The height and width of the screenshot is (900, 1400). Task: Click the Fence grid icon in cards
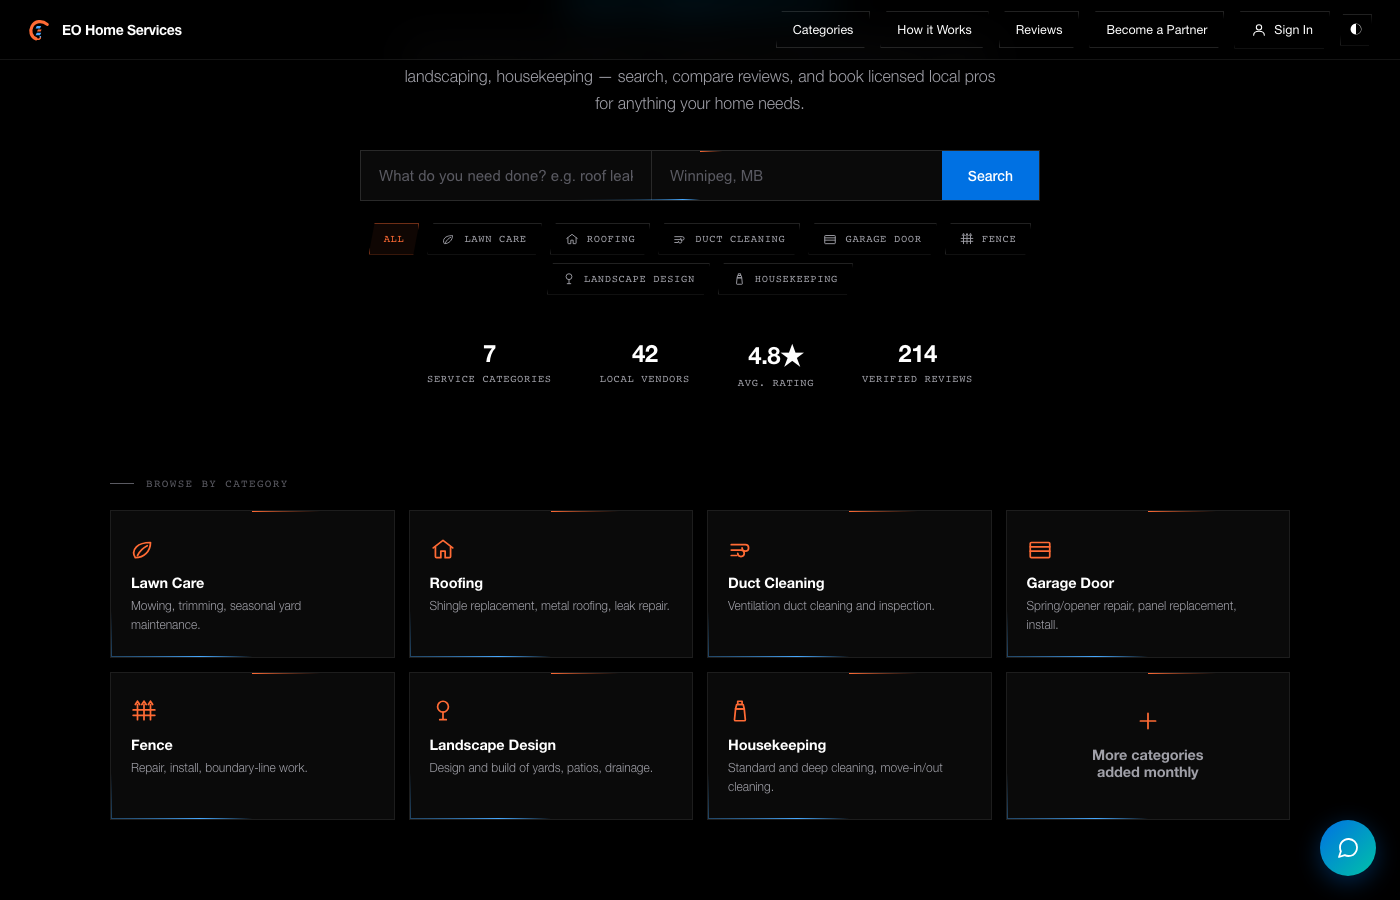coord(144,711)
